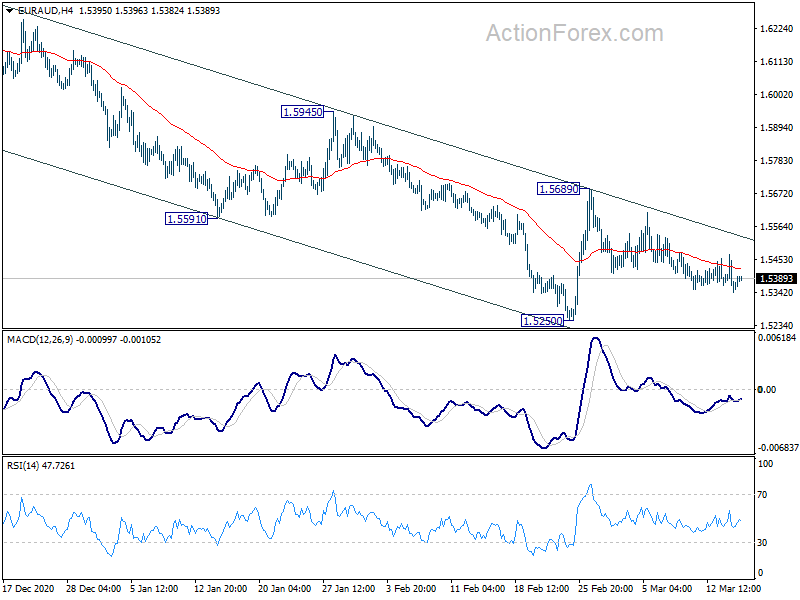Screen dimensions: 800x600
Task: Click the 1.58940 price axis value
Action: (x=777, y=128)
